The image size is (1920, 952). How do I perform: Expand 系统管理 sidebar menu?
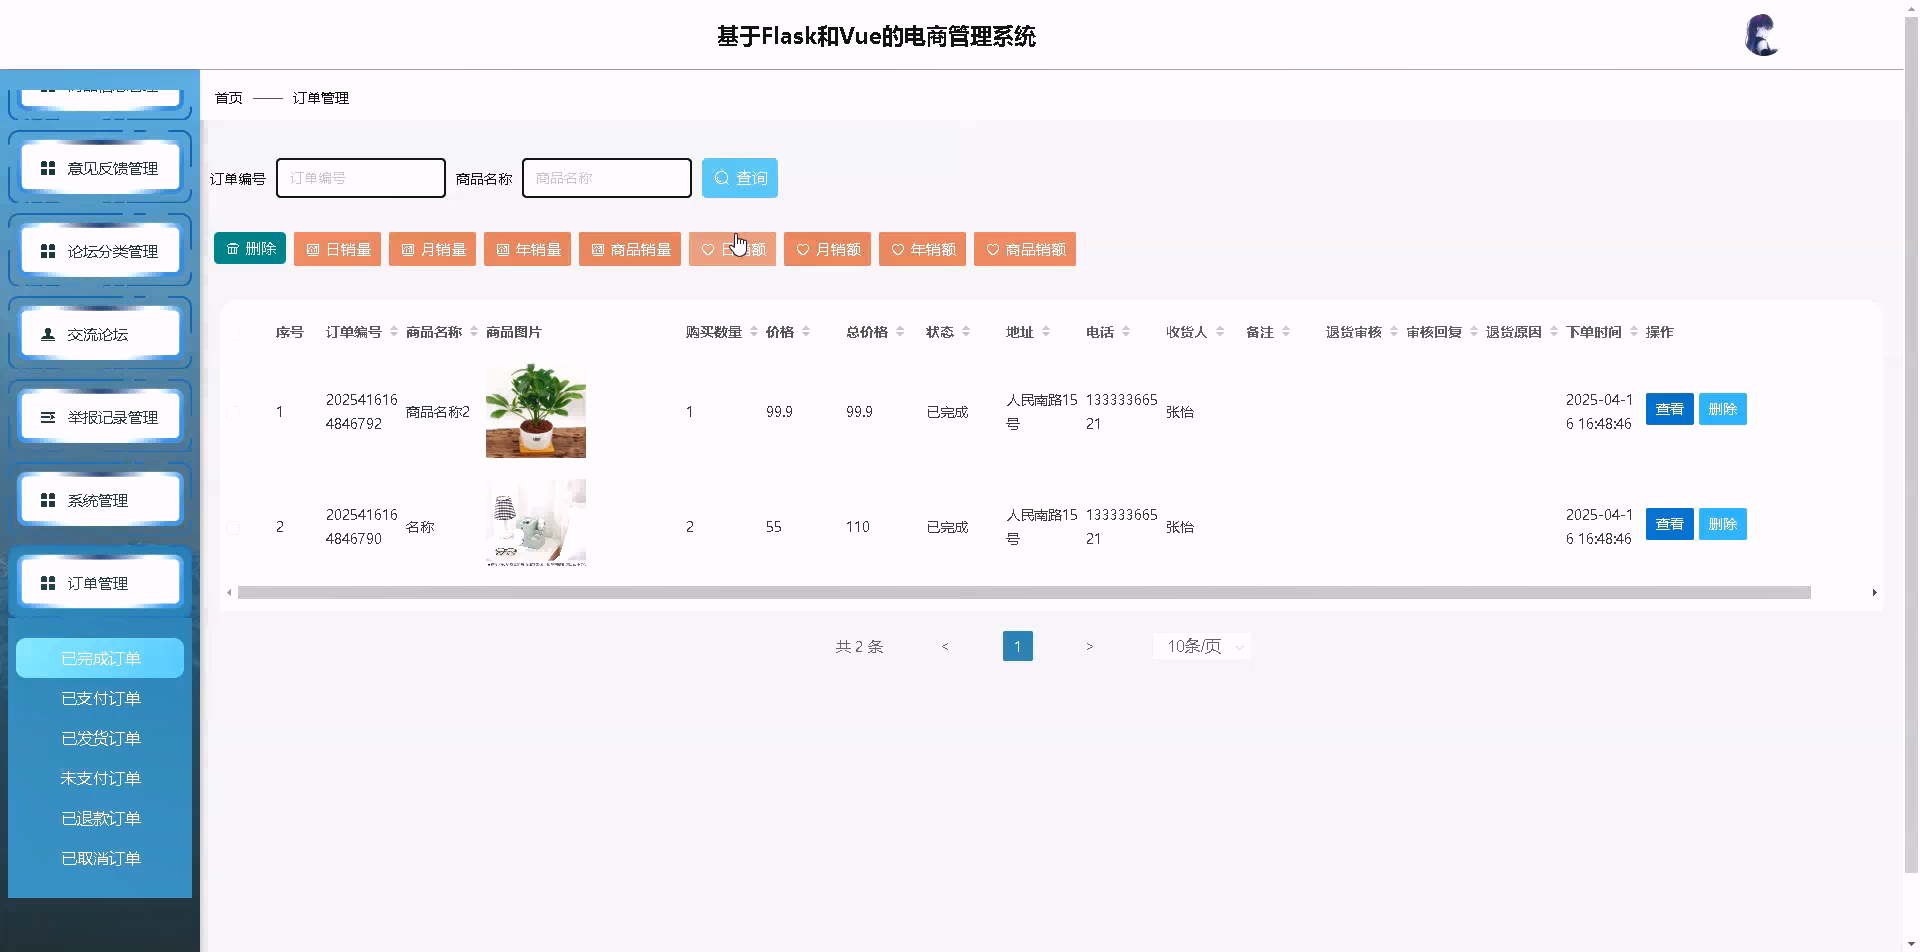[x=100, y=500]
